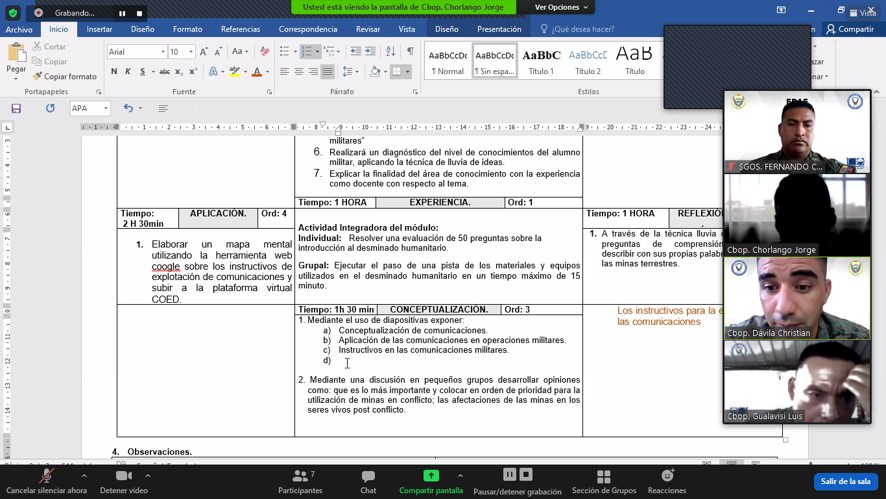
Task: Select the Copiar formato brush
Action: pos(64,76)
